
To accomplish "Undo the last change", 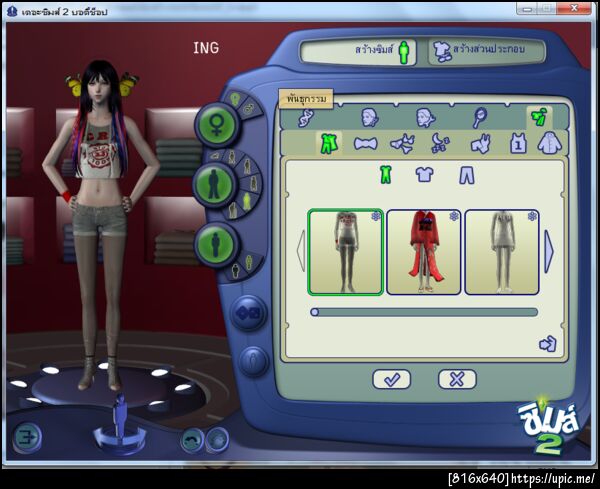I will (x=192, y=440).
